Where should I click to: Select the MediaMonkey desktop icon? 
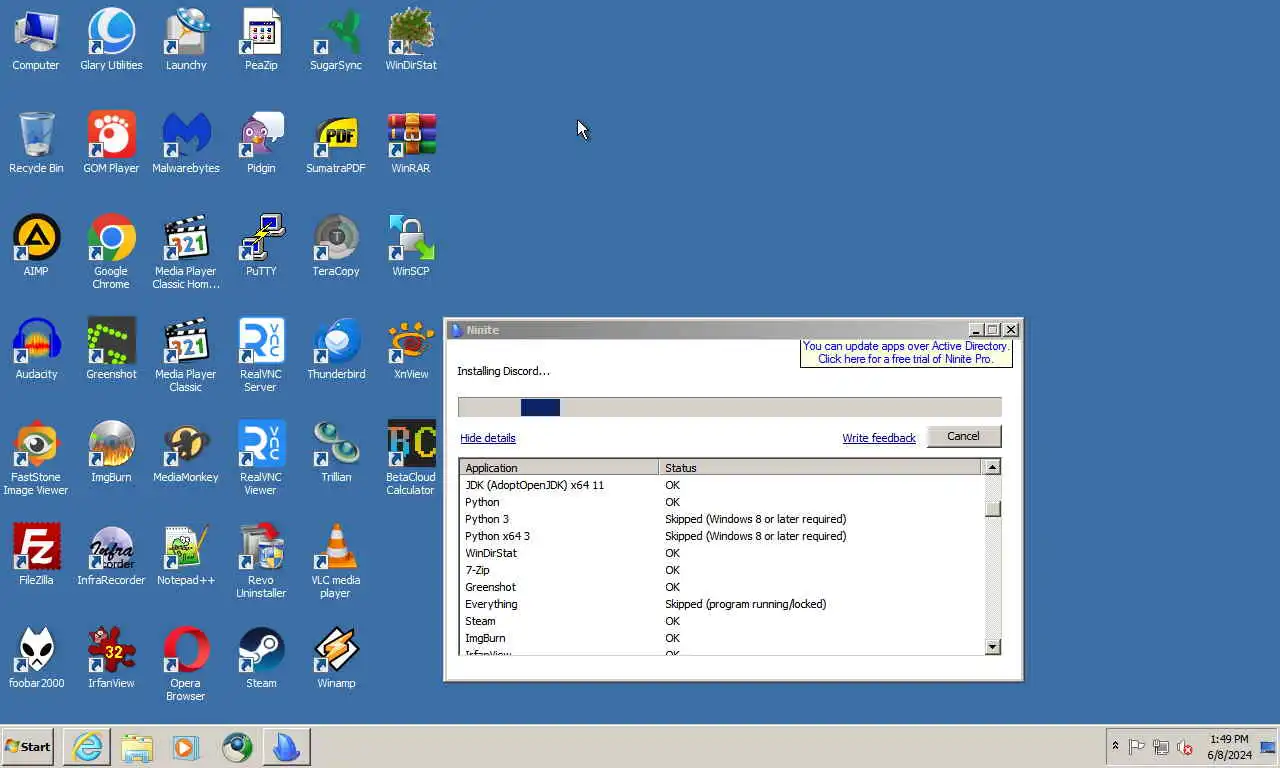(x=186, y=452)
